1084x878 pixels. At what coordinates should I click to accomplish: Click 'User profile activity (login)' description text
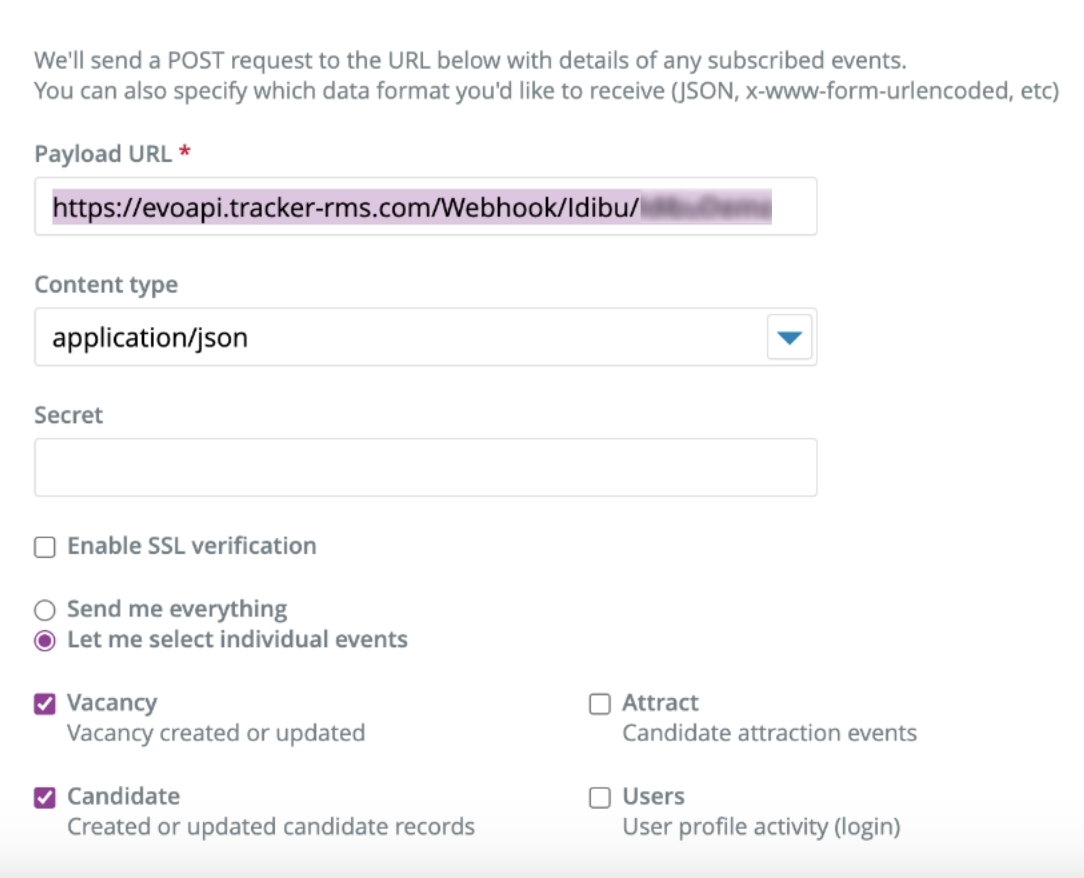(761, 827)
